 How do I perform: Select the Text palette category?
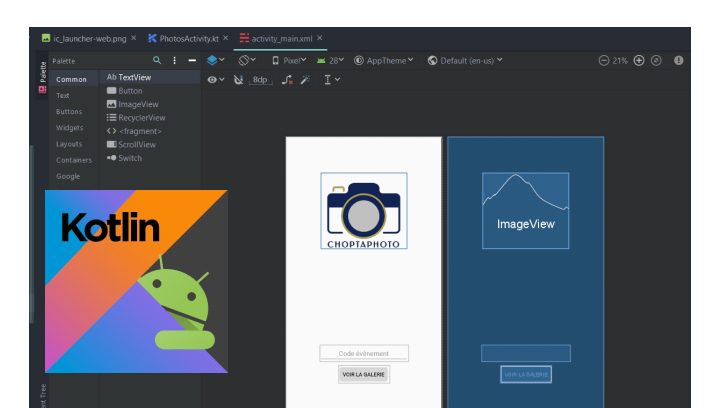click(63, 95)
